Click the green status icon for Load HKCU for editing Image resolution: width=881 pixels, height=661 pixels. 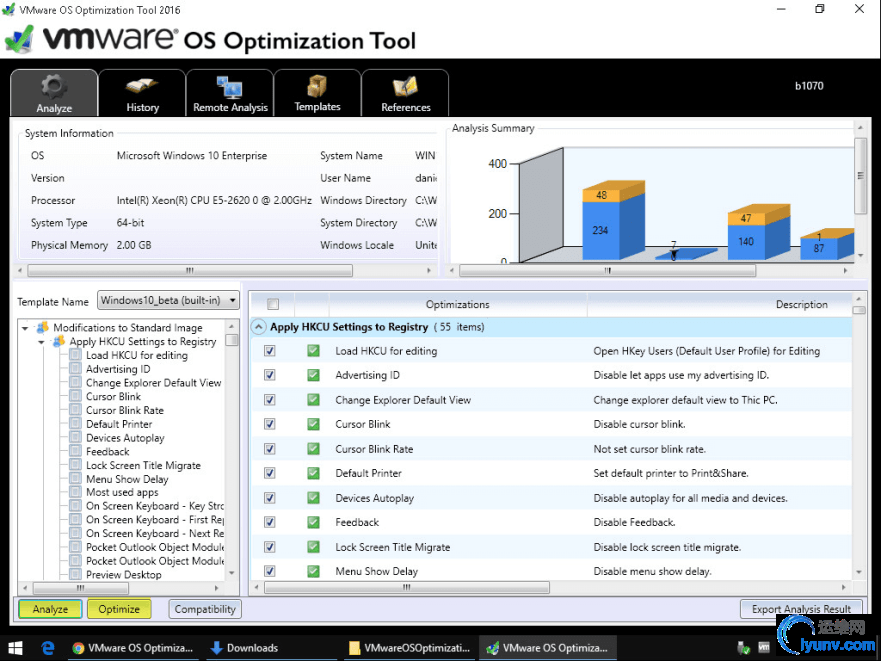coord(313,351)
